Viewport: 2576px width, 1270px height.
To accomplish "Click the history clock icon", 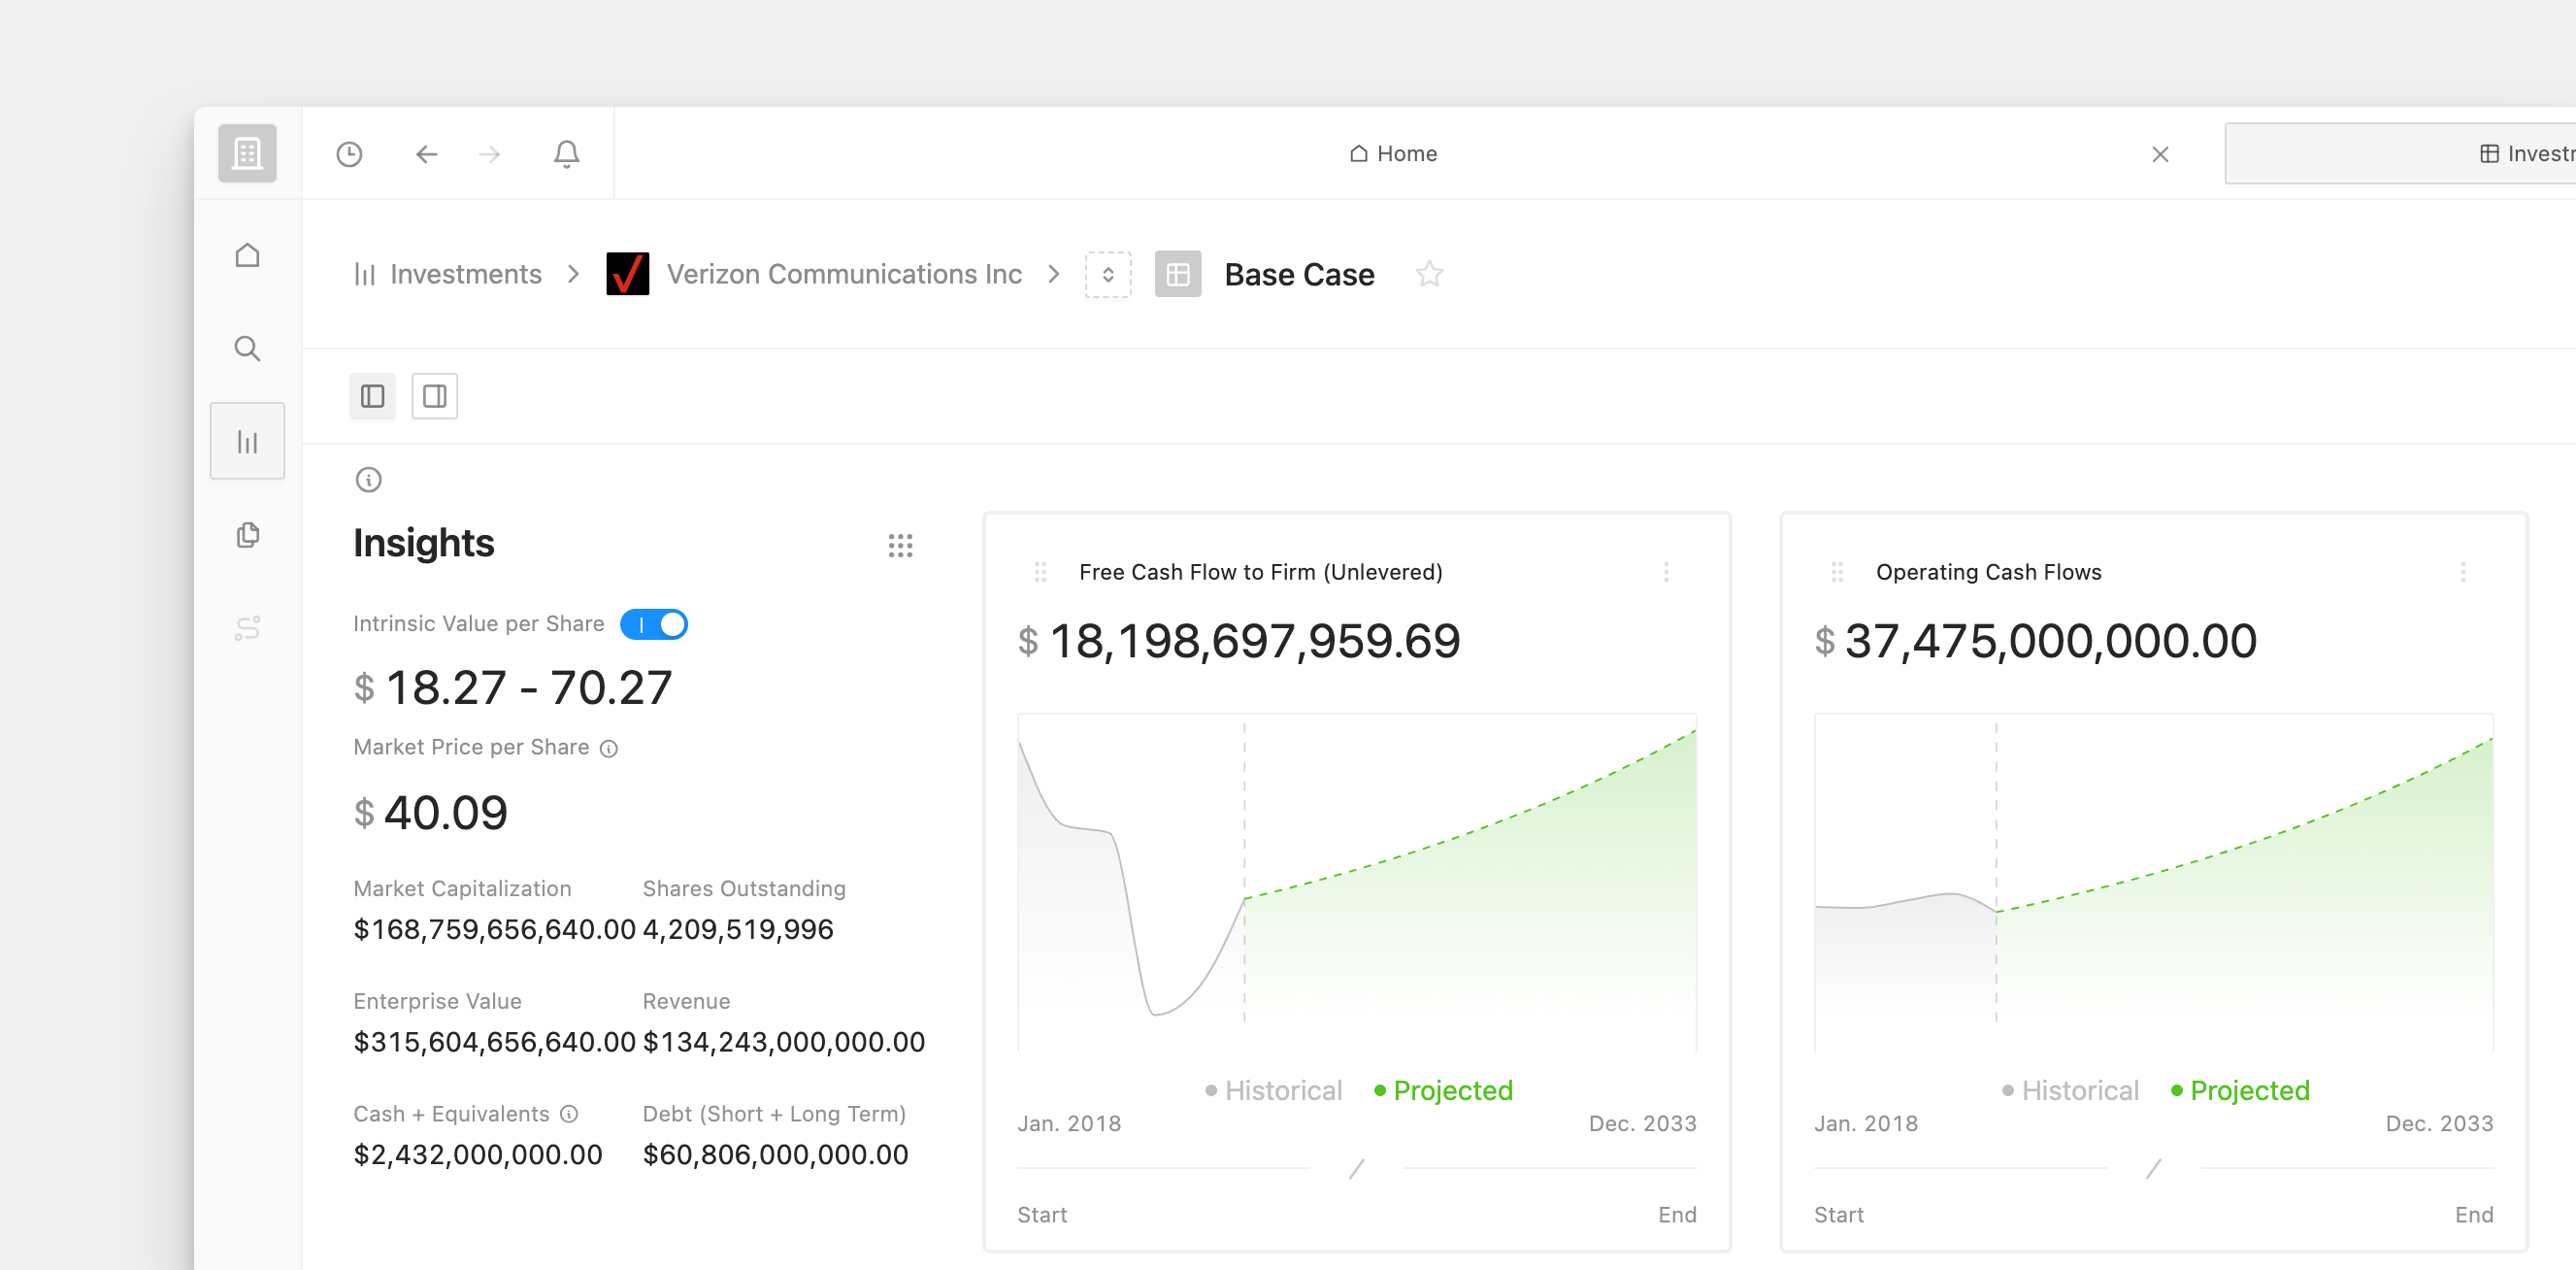I will point(349,153).
